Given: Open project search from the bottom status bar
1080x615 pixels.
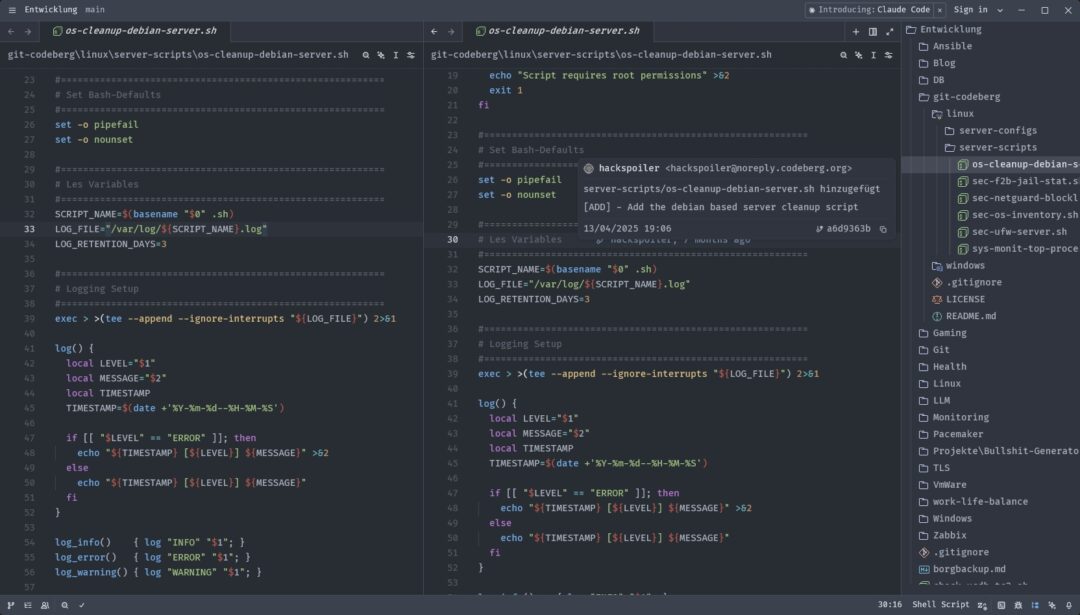Looking at the screenshot, I should [x=65, y=604].
